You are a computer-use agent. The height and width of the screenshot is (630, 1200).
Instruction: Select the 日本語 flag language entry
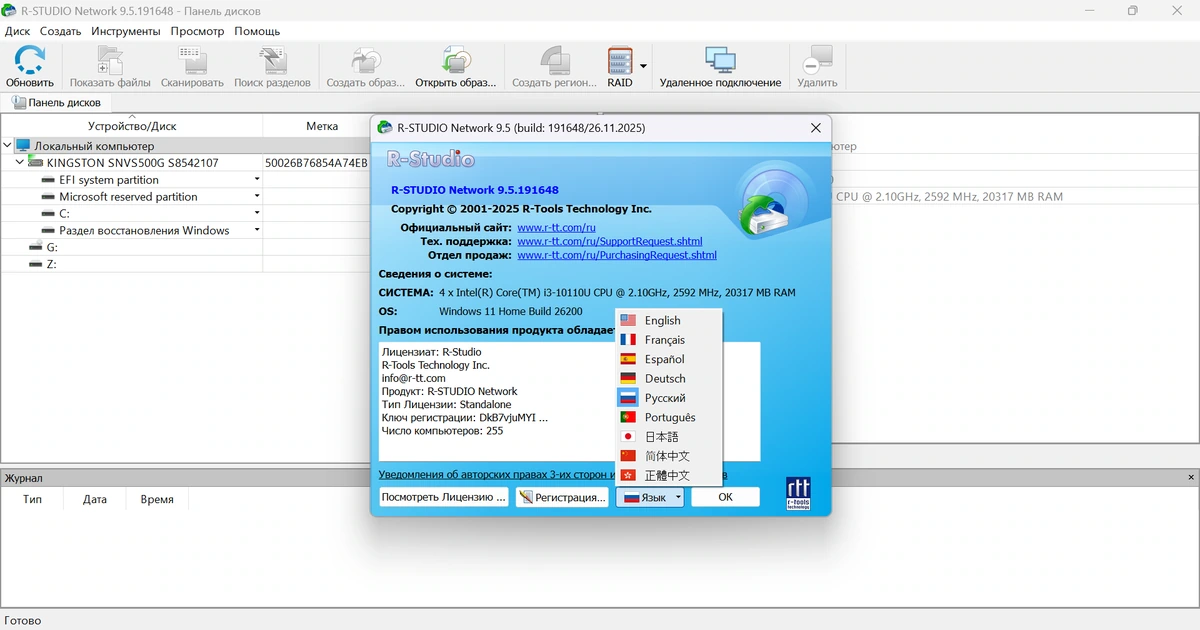668,436
